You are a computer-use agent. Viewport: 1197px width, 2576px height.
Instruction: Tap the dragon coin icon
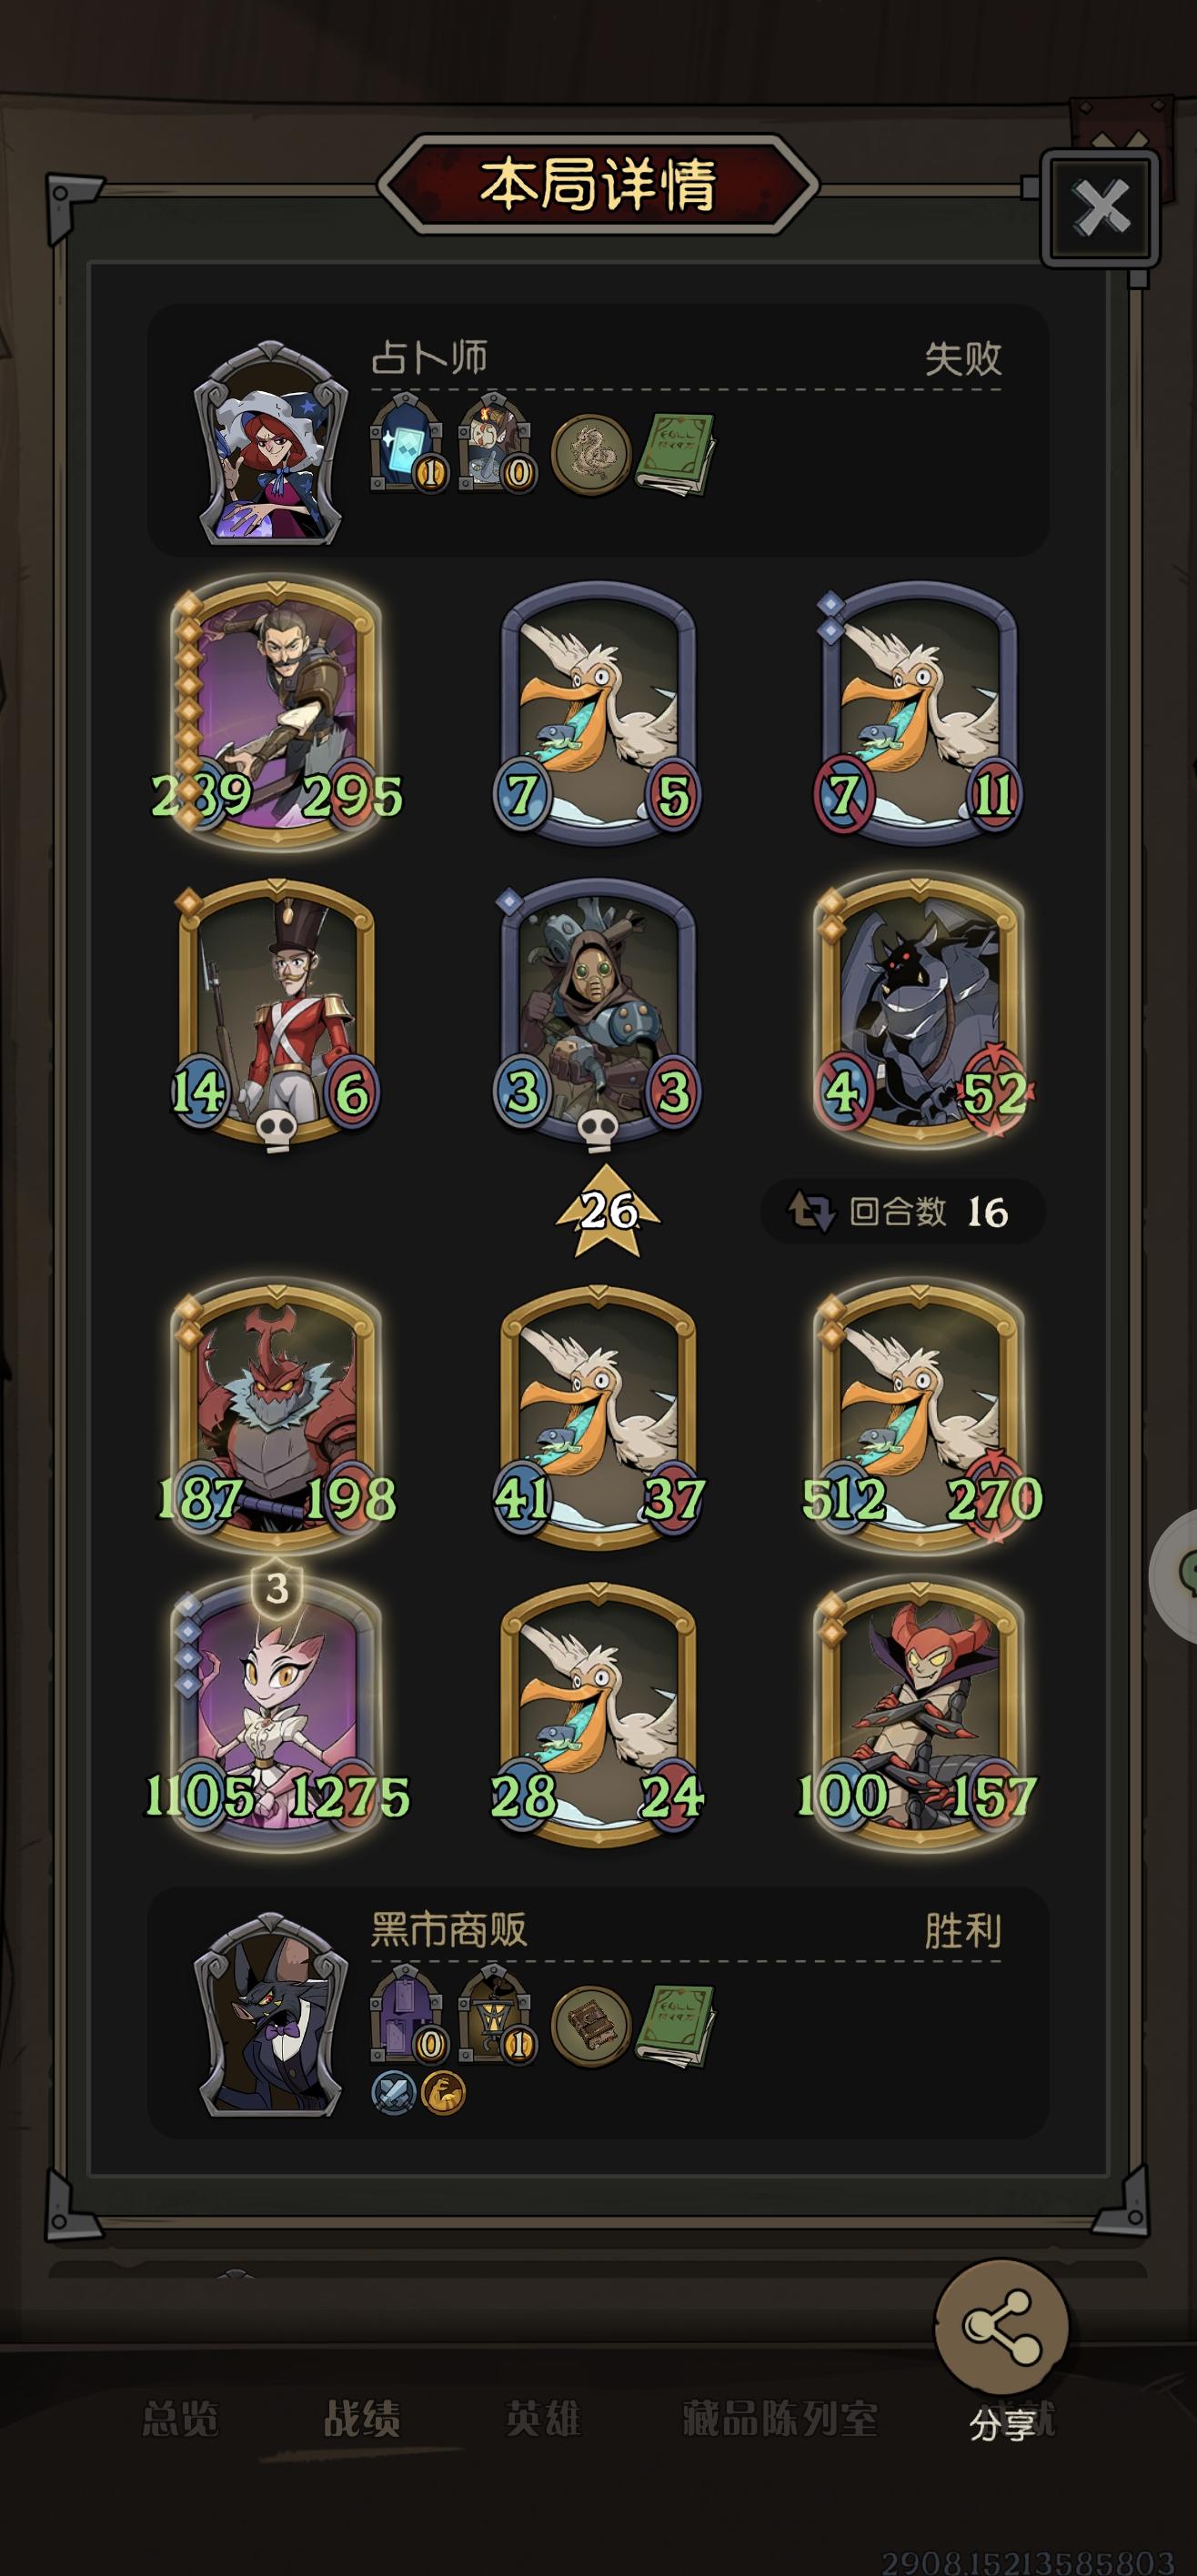click(591, 455)
